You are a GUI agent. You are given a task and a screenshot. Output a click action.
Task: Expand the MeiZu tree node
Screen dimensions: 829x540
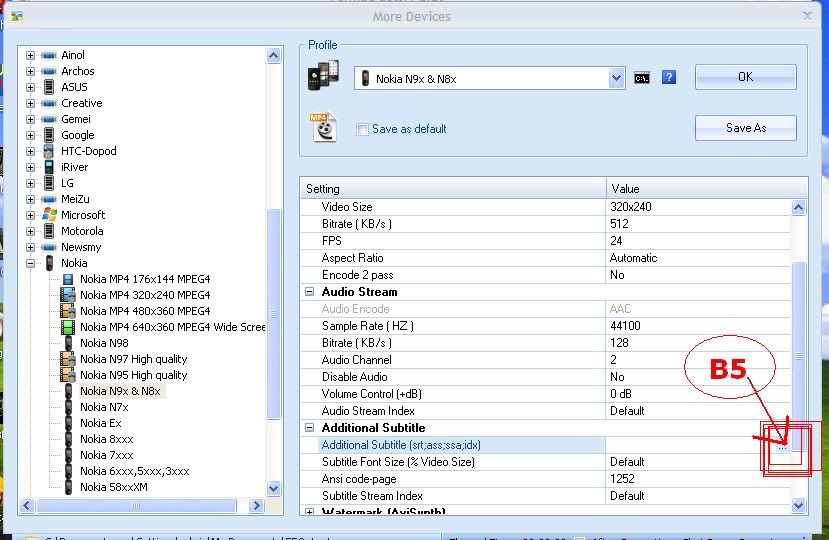(30, 199)
